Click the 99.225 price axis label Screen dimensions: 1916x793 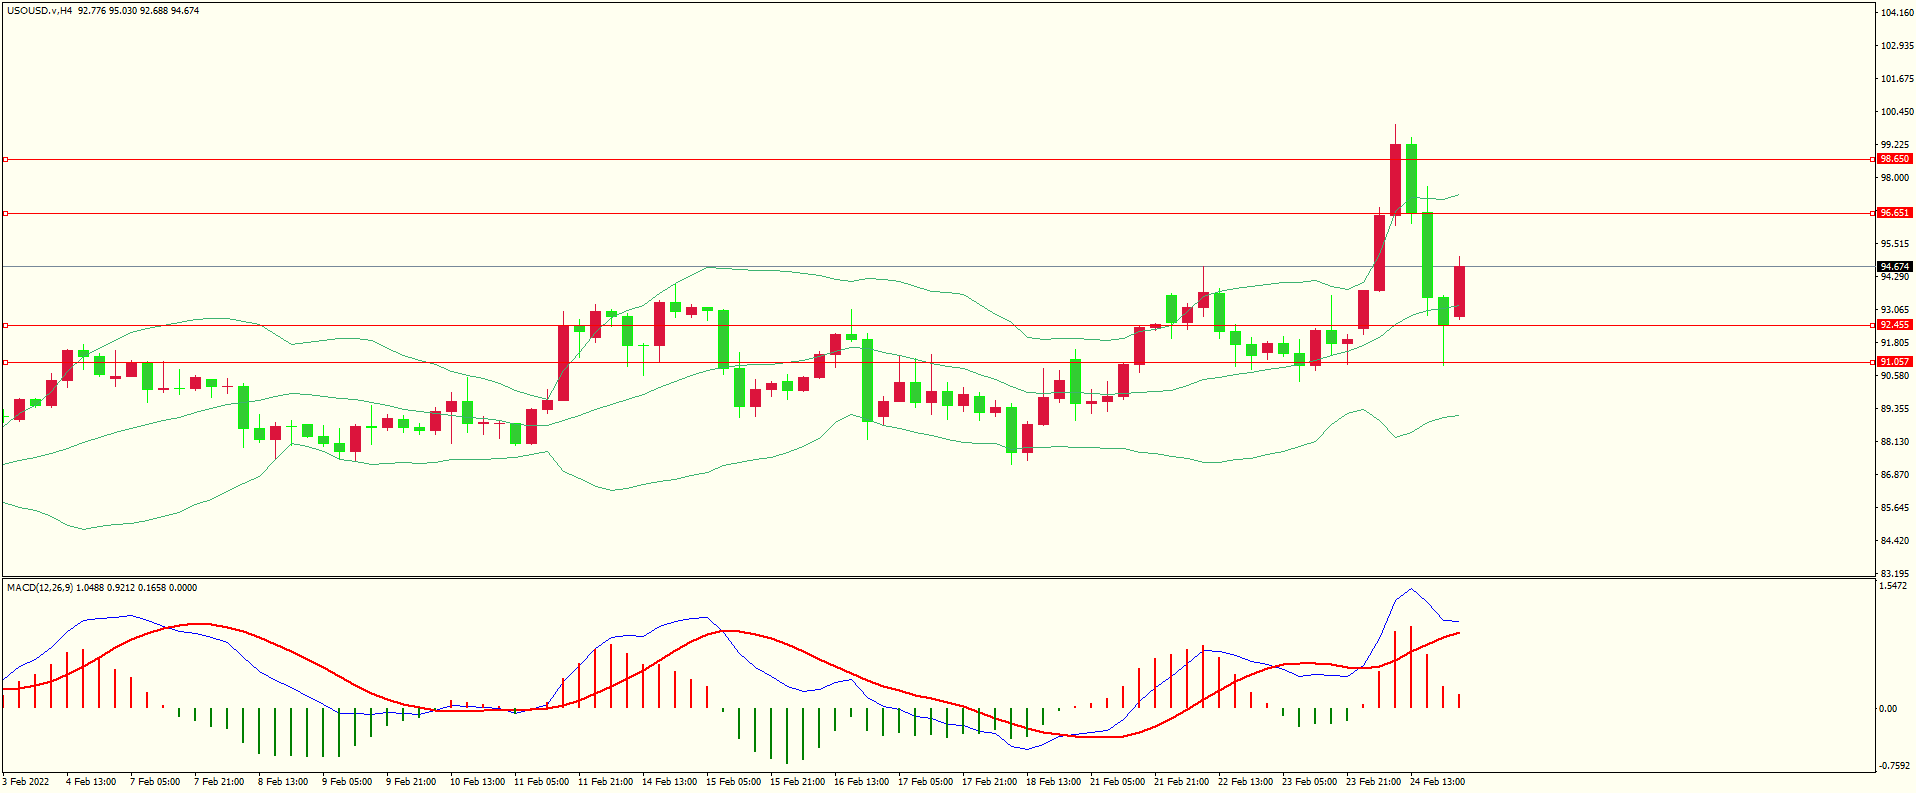[1895, 145]
